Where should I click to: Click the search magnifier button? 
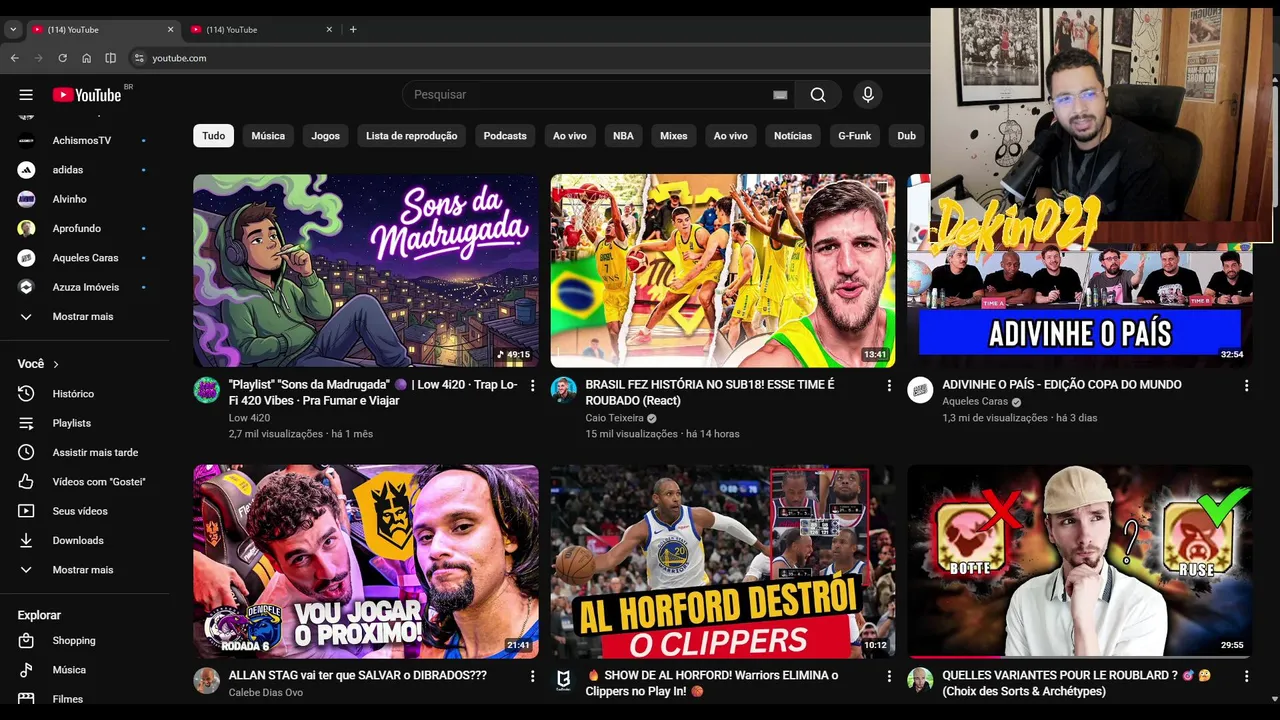(818, 95)
